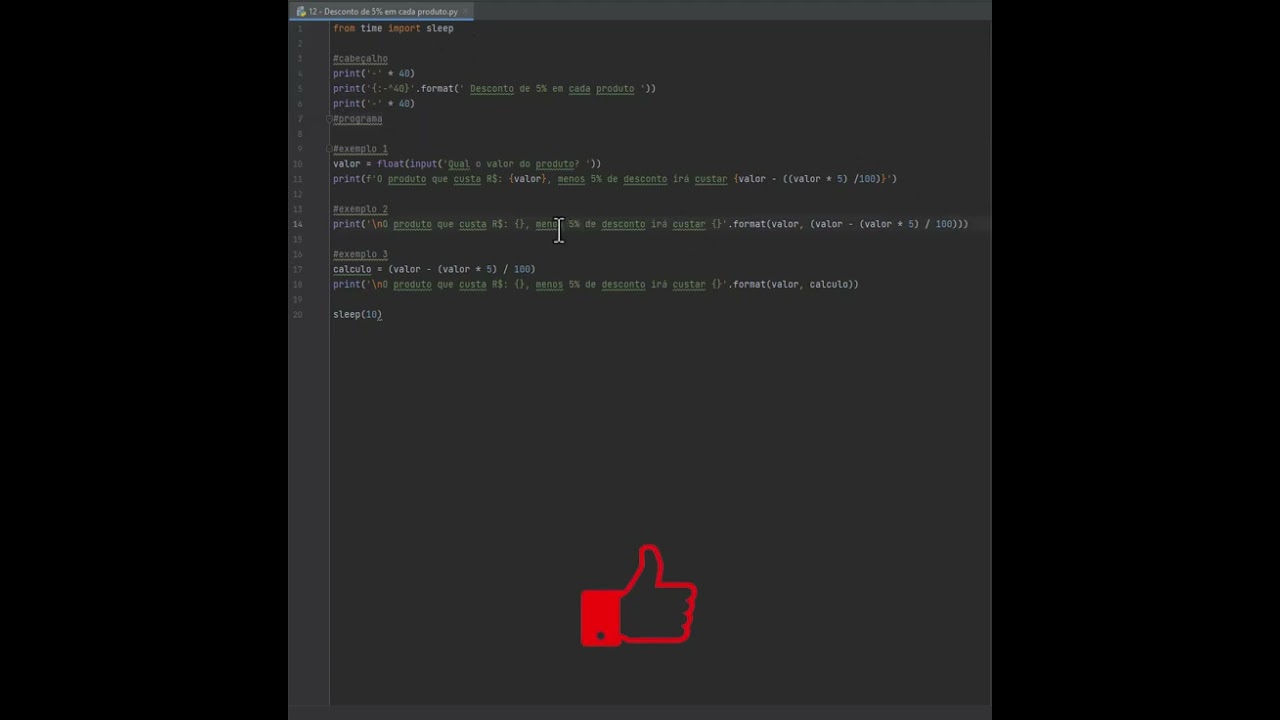The width and height of the screenshot is (1280, 720).
Task: Click the 'calculo = (valor - (valor * 5) / 100)' line
Action: pyautogui.click(x=434, y=269)
